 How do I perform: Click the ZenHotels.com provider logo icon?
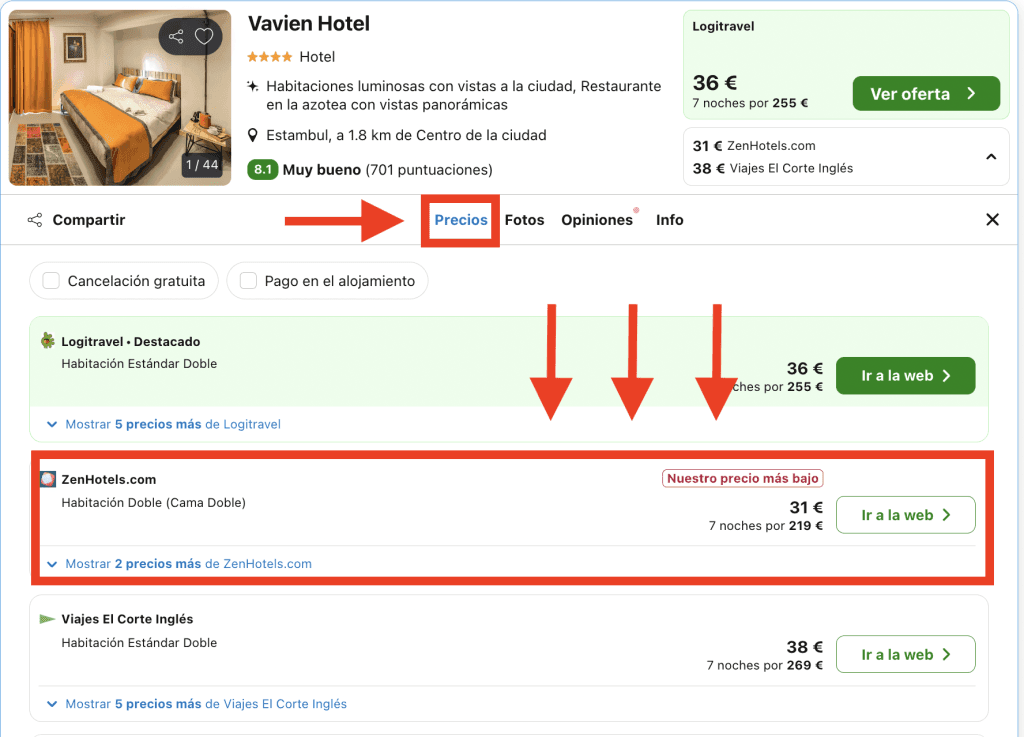pyautogui.click(x=48, y=480)
